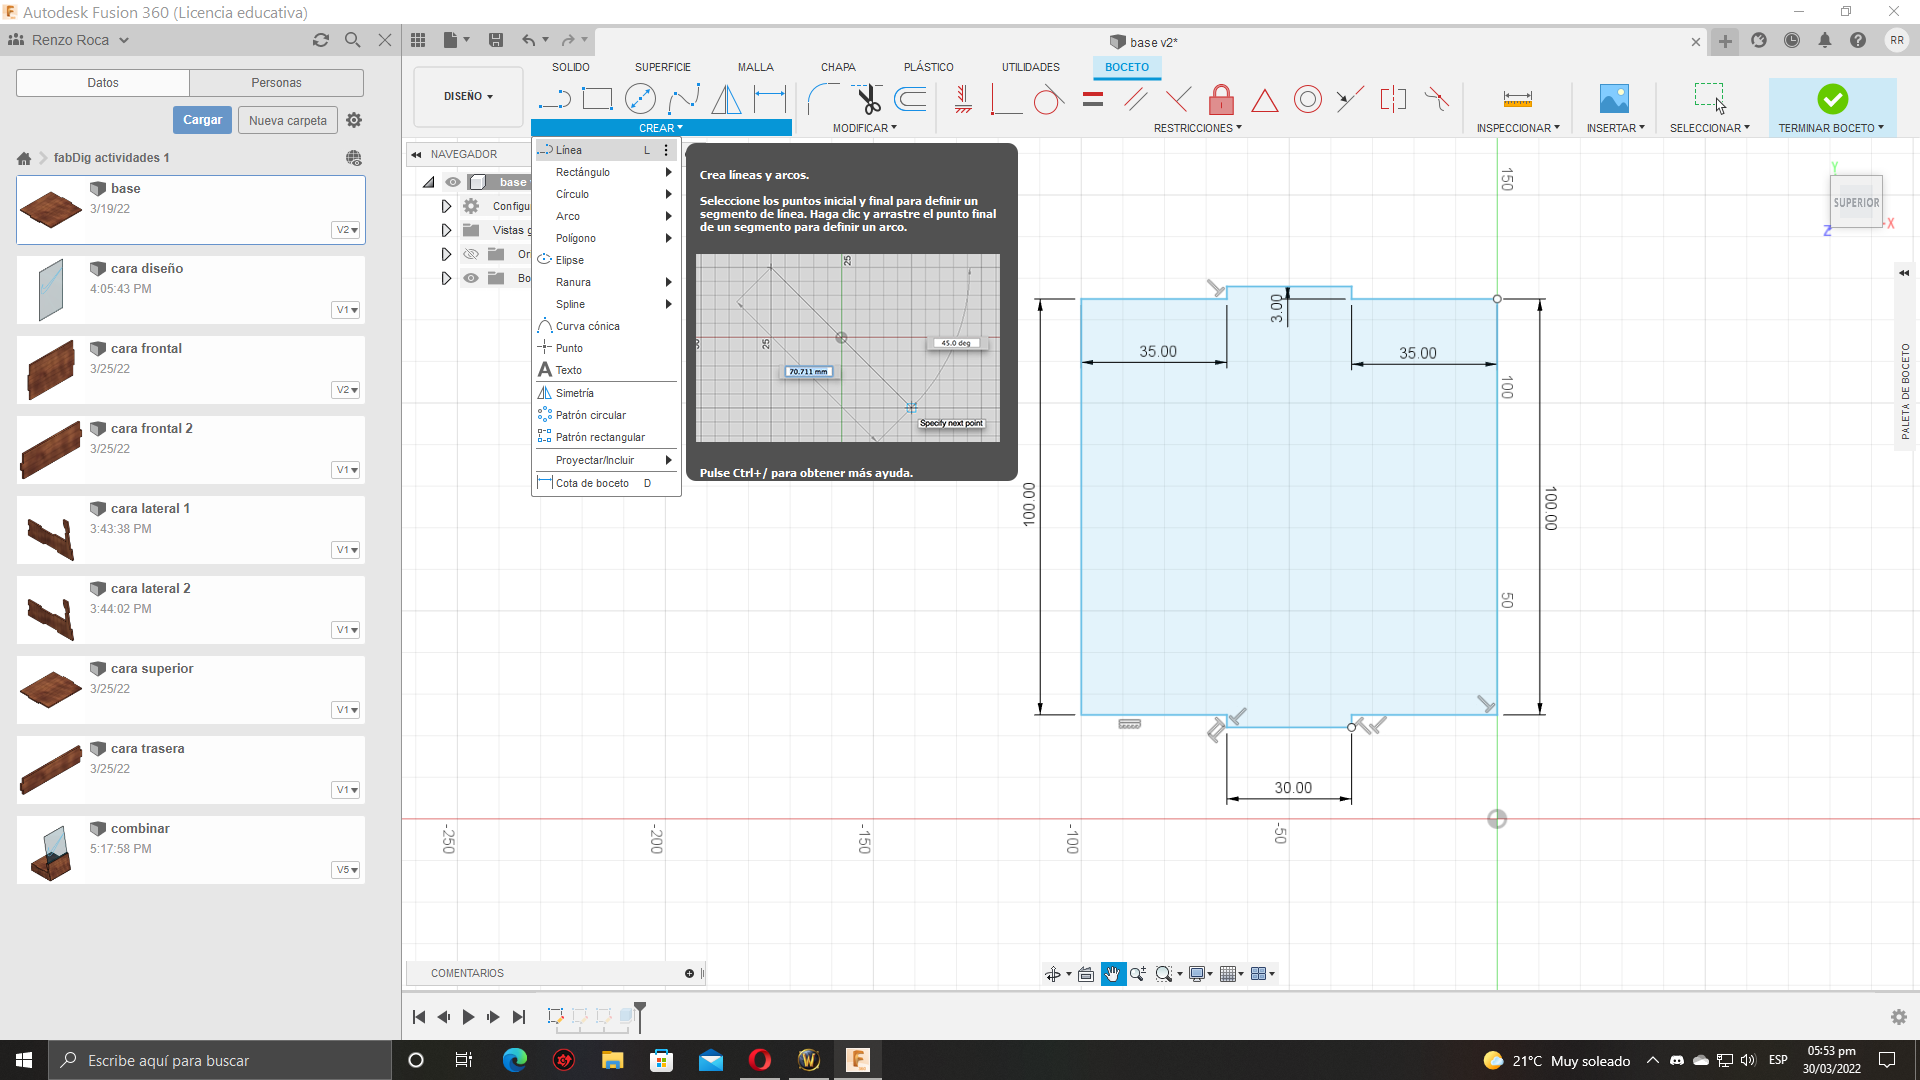Apply the Concentric constraint icon

pyautogui.click(x=1307, y=99)
